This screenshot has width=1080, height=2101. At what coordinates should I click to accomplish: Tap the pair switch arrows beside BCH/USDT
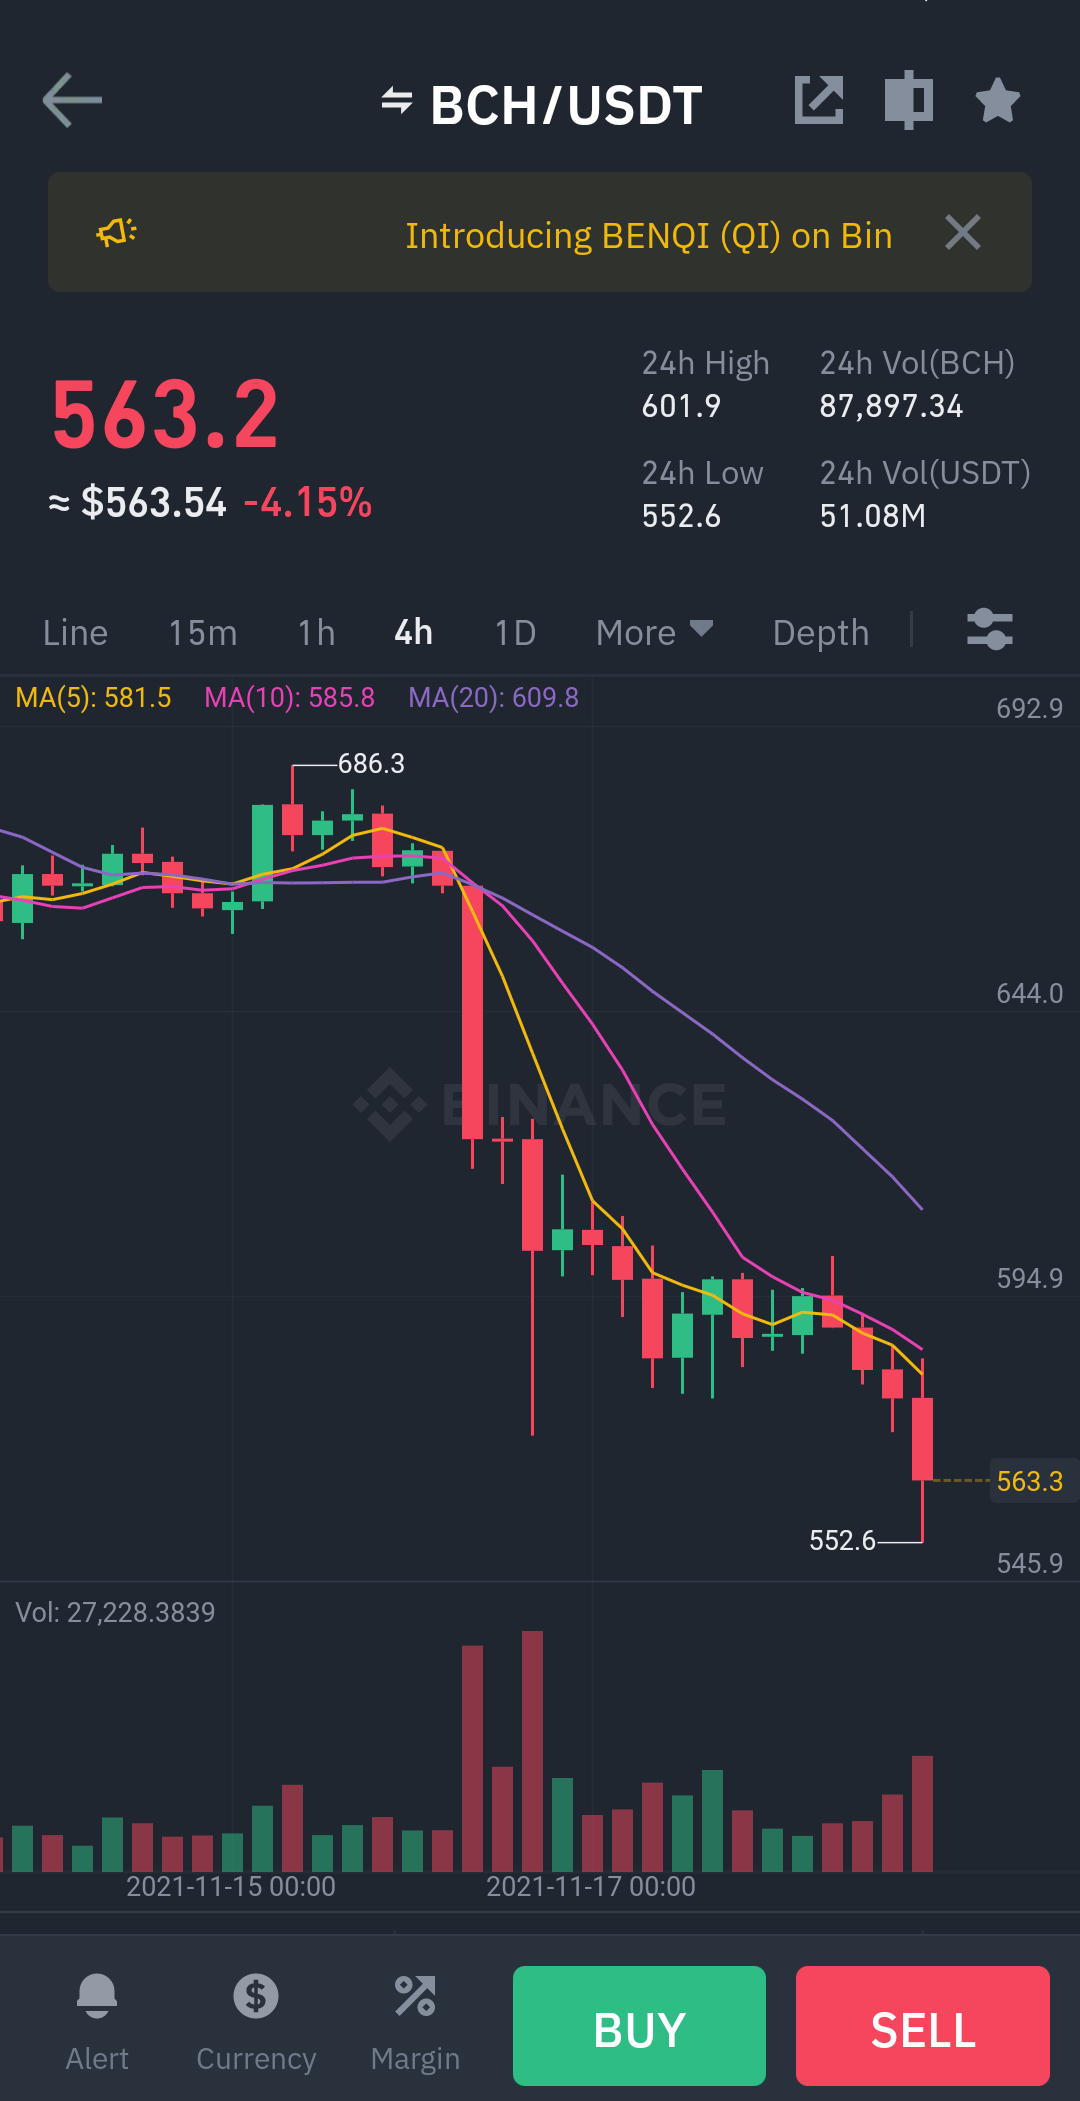[397, 101]
